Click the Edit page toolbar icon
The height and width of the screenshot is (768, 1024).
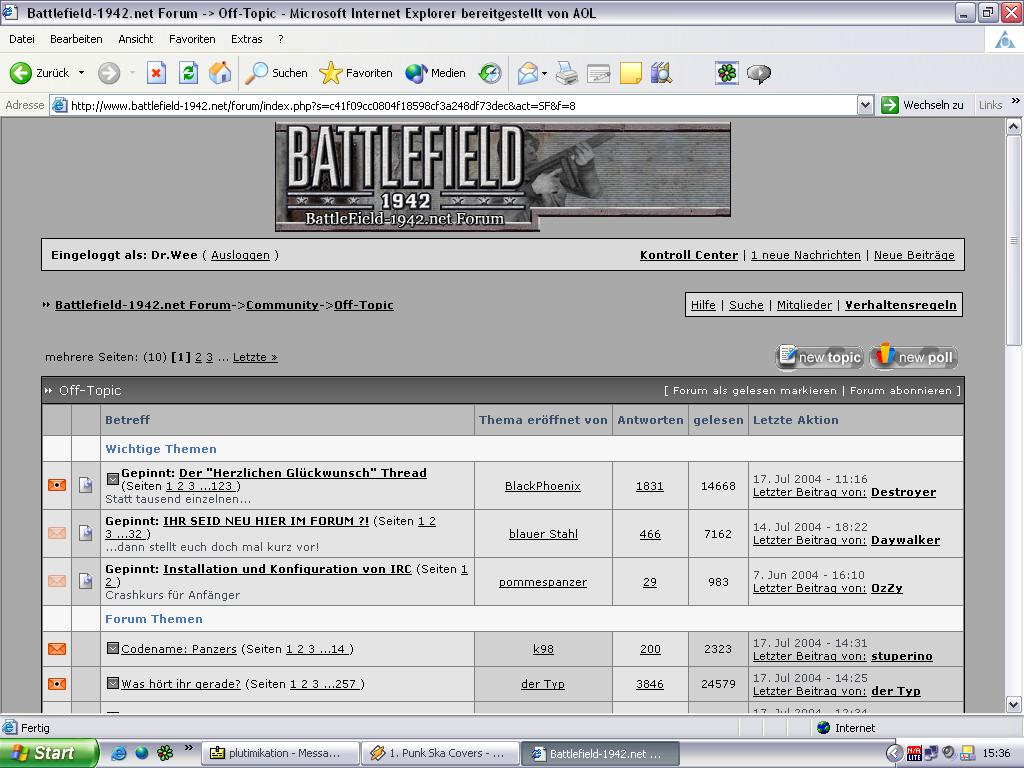(x=598, y=73)
